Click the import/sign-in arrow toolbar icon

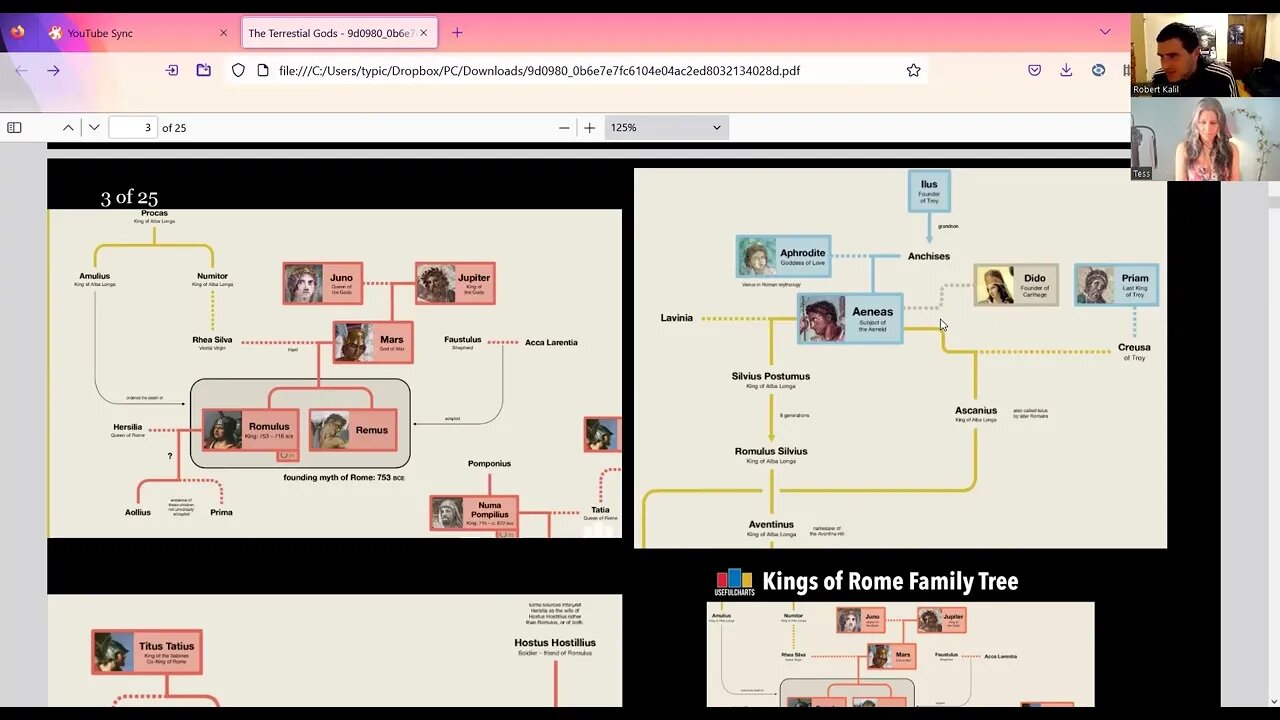pyautogui.click(x=172, y=70)
